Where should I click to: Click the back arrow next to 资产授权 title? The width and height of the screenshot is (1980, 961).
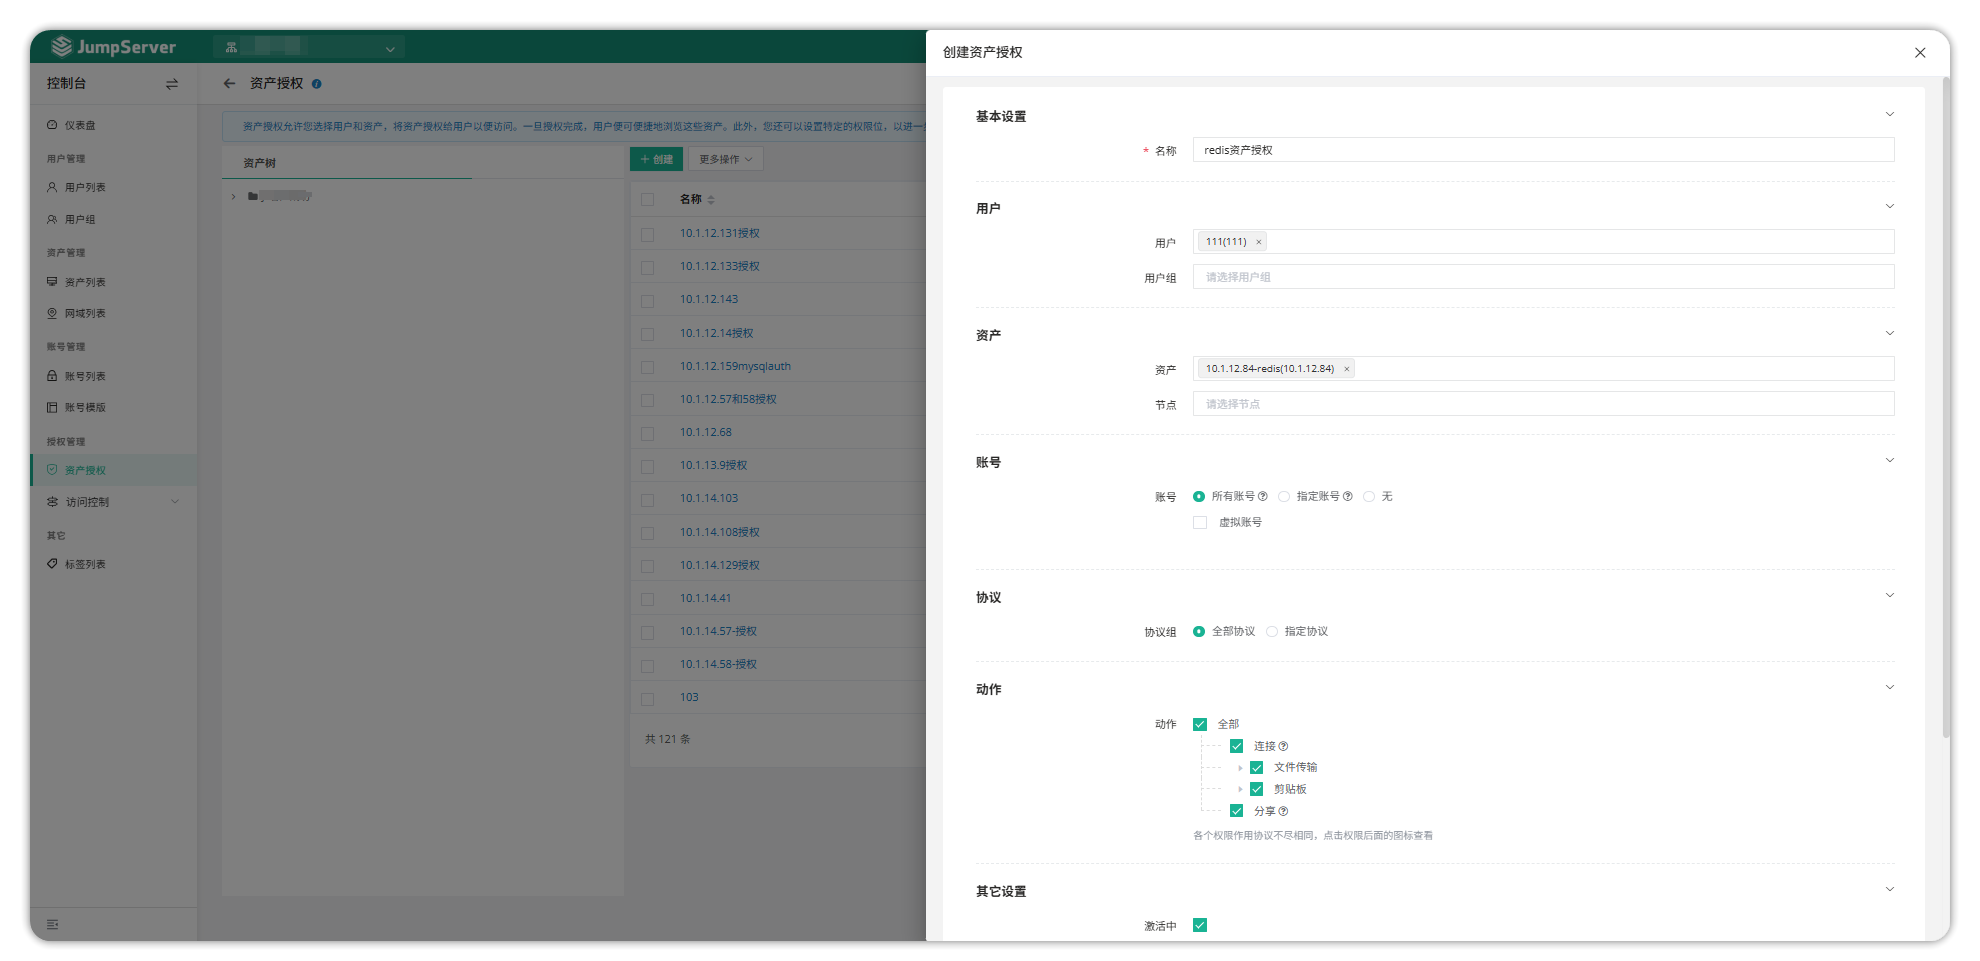point(229,84)
